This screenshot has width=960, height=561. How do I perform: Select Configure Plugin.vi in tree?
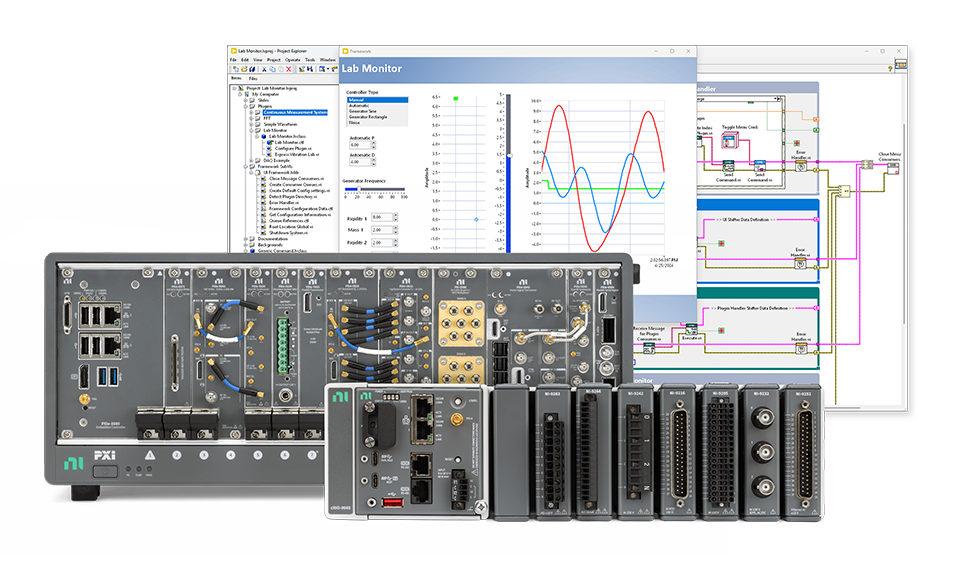(293, 148)
